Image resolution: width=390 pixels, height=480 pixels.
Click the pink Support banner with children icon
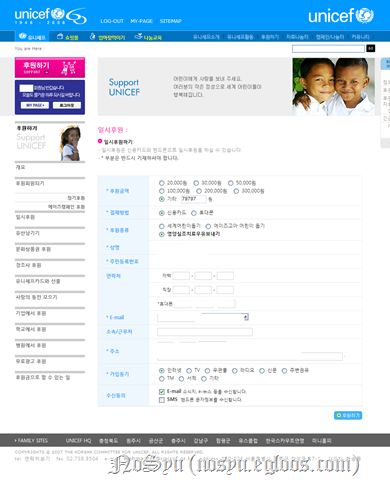(50, 67)
